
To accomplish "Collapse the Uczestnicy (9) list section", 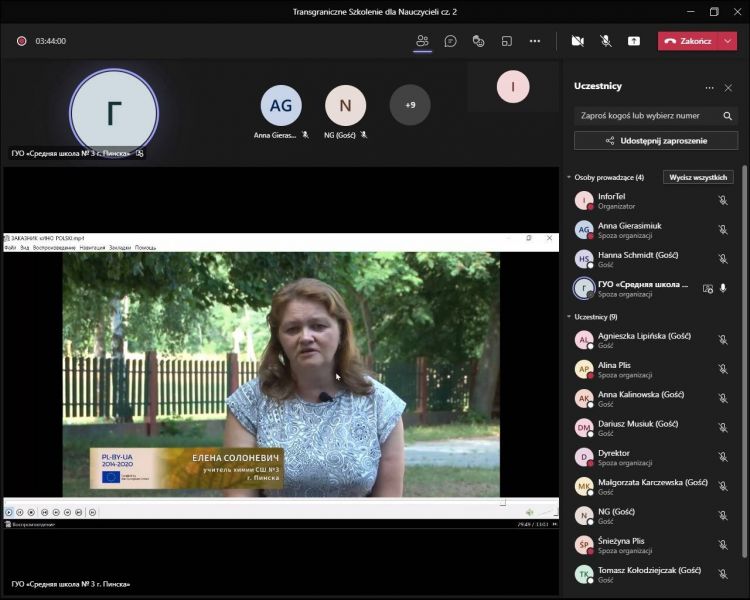I will [569, 317].
